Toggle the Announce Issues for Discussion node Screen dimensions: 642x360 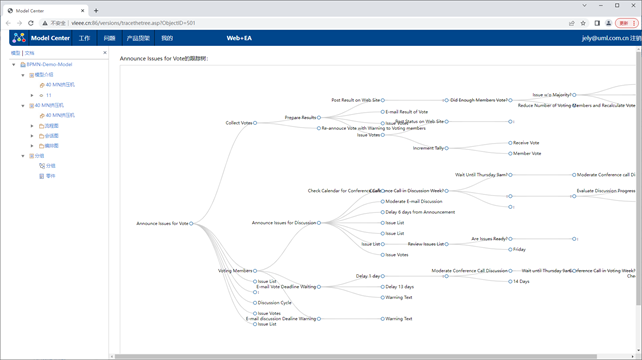click(x=319, y=223)
